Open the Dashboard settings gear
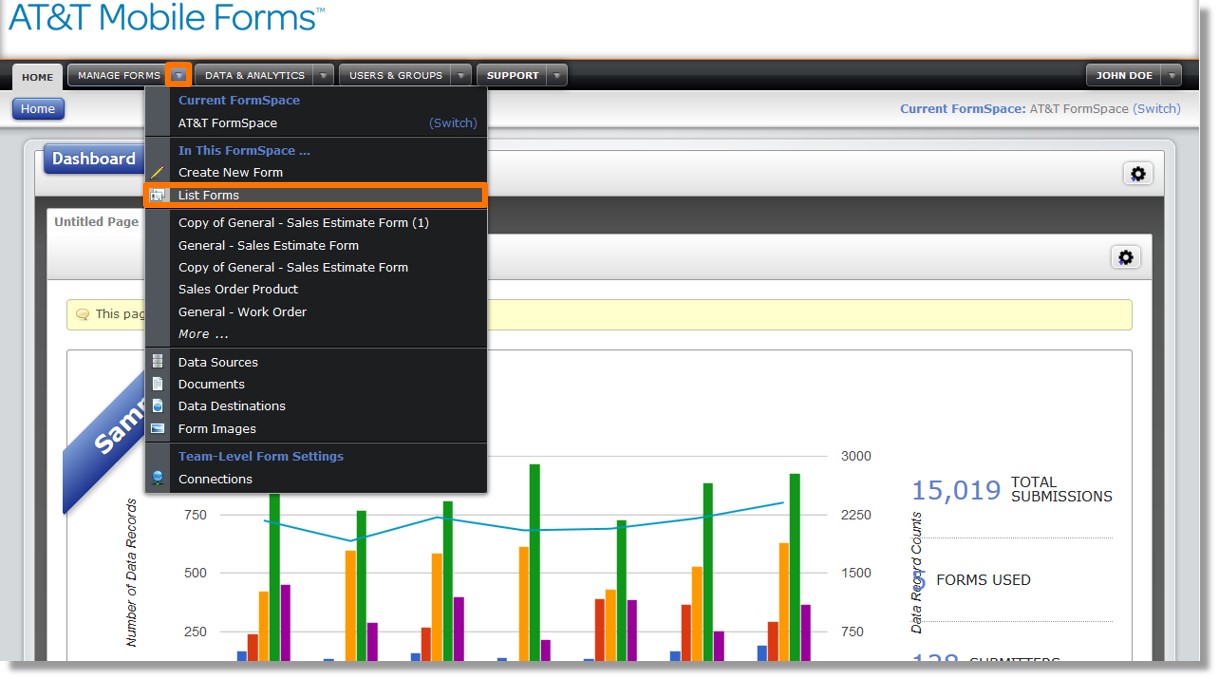Viewport: 1218px width, 679px height. (x=1138, y=174)
